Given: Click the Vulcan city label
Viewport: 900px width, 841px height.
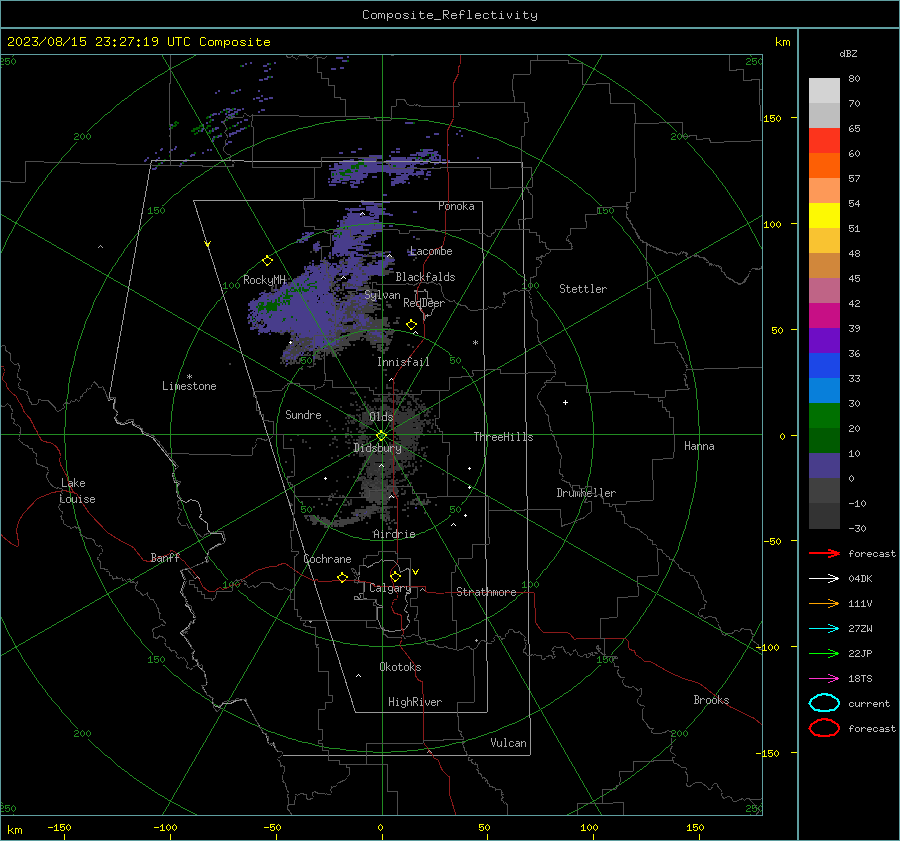Looking at the screenshot, I should (x=508, y=743).
